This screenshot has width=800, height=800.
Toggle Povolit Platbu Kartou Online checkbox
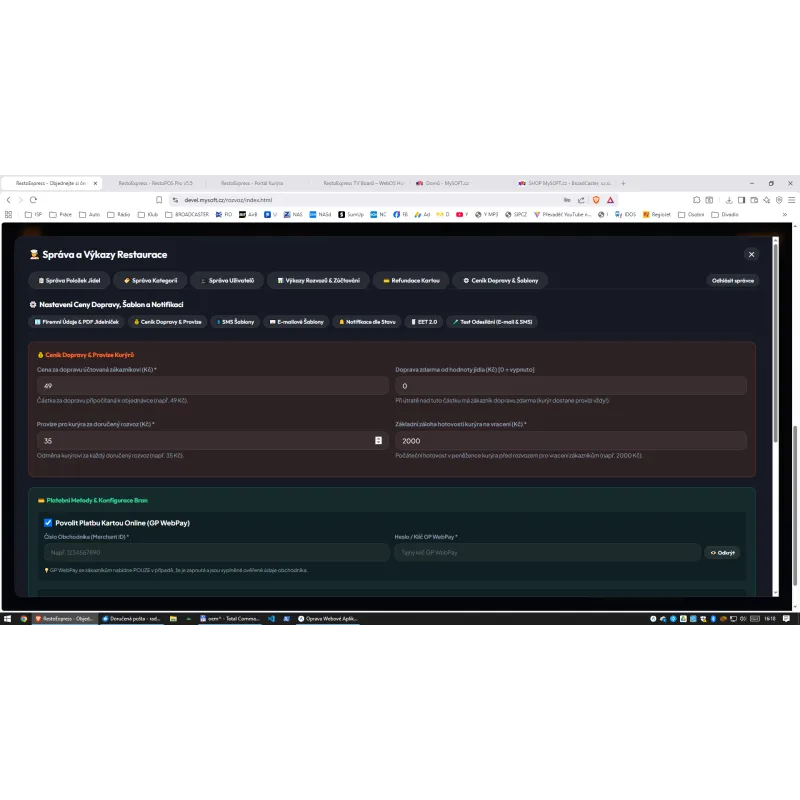point(48,522)
